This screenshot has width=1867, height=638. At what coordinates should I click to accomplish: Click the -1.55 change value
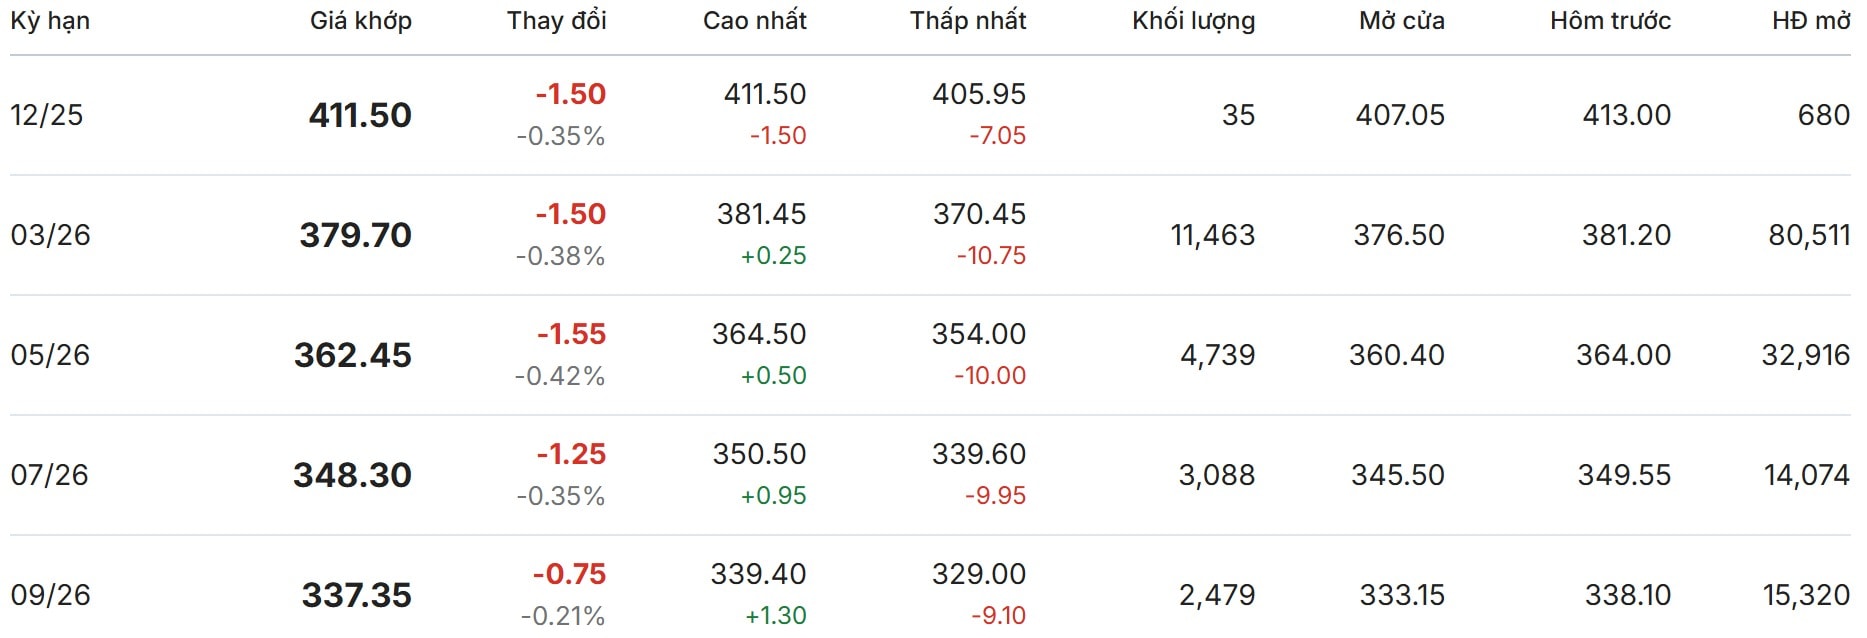click(x=571, y=334)
